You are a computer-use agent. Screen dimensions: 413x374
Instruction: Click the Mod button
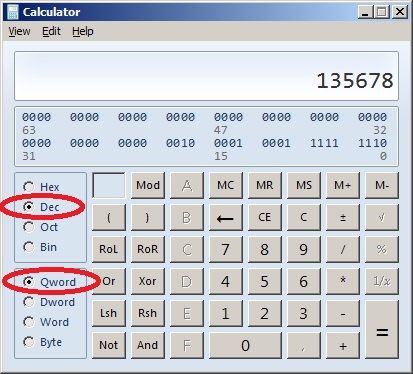point(148,185)
